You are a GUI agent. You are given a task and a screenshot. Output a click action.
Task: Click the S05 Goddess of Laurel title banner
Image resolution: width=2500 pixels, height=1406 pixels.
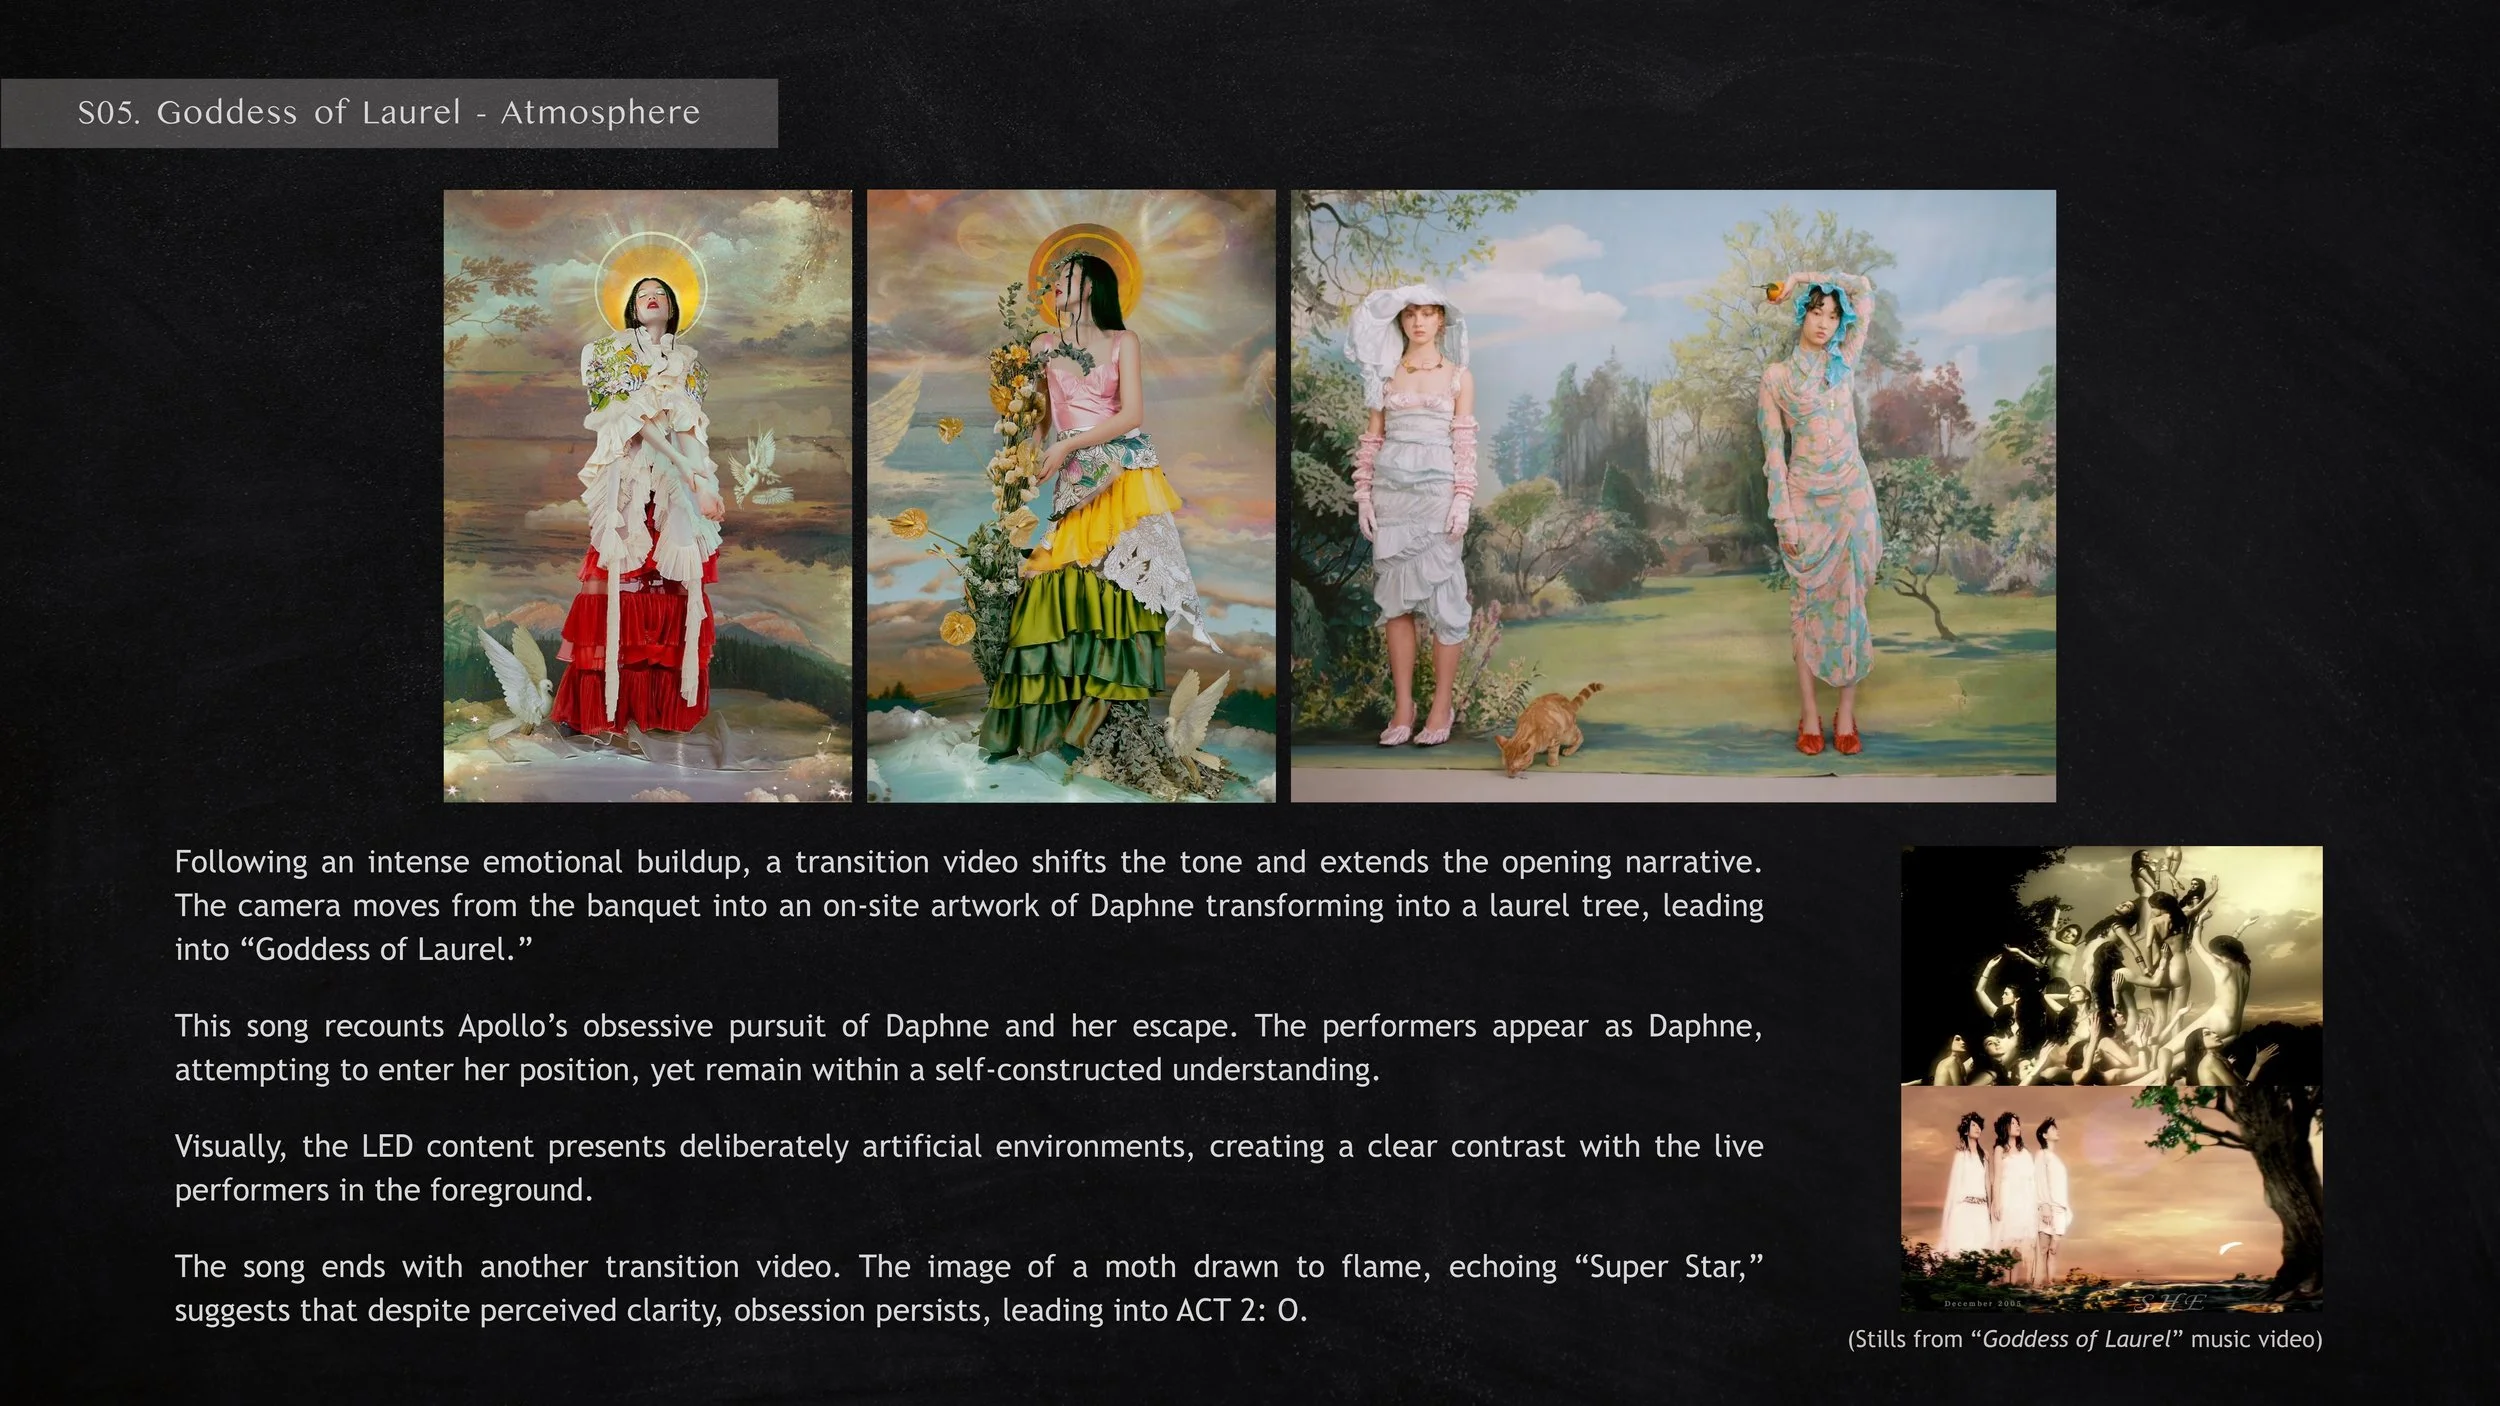389,113
